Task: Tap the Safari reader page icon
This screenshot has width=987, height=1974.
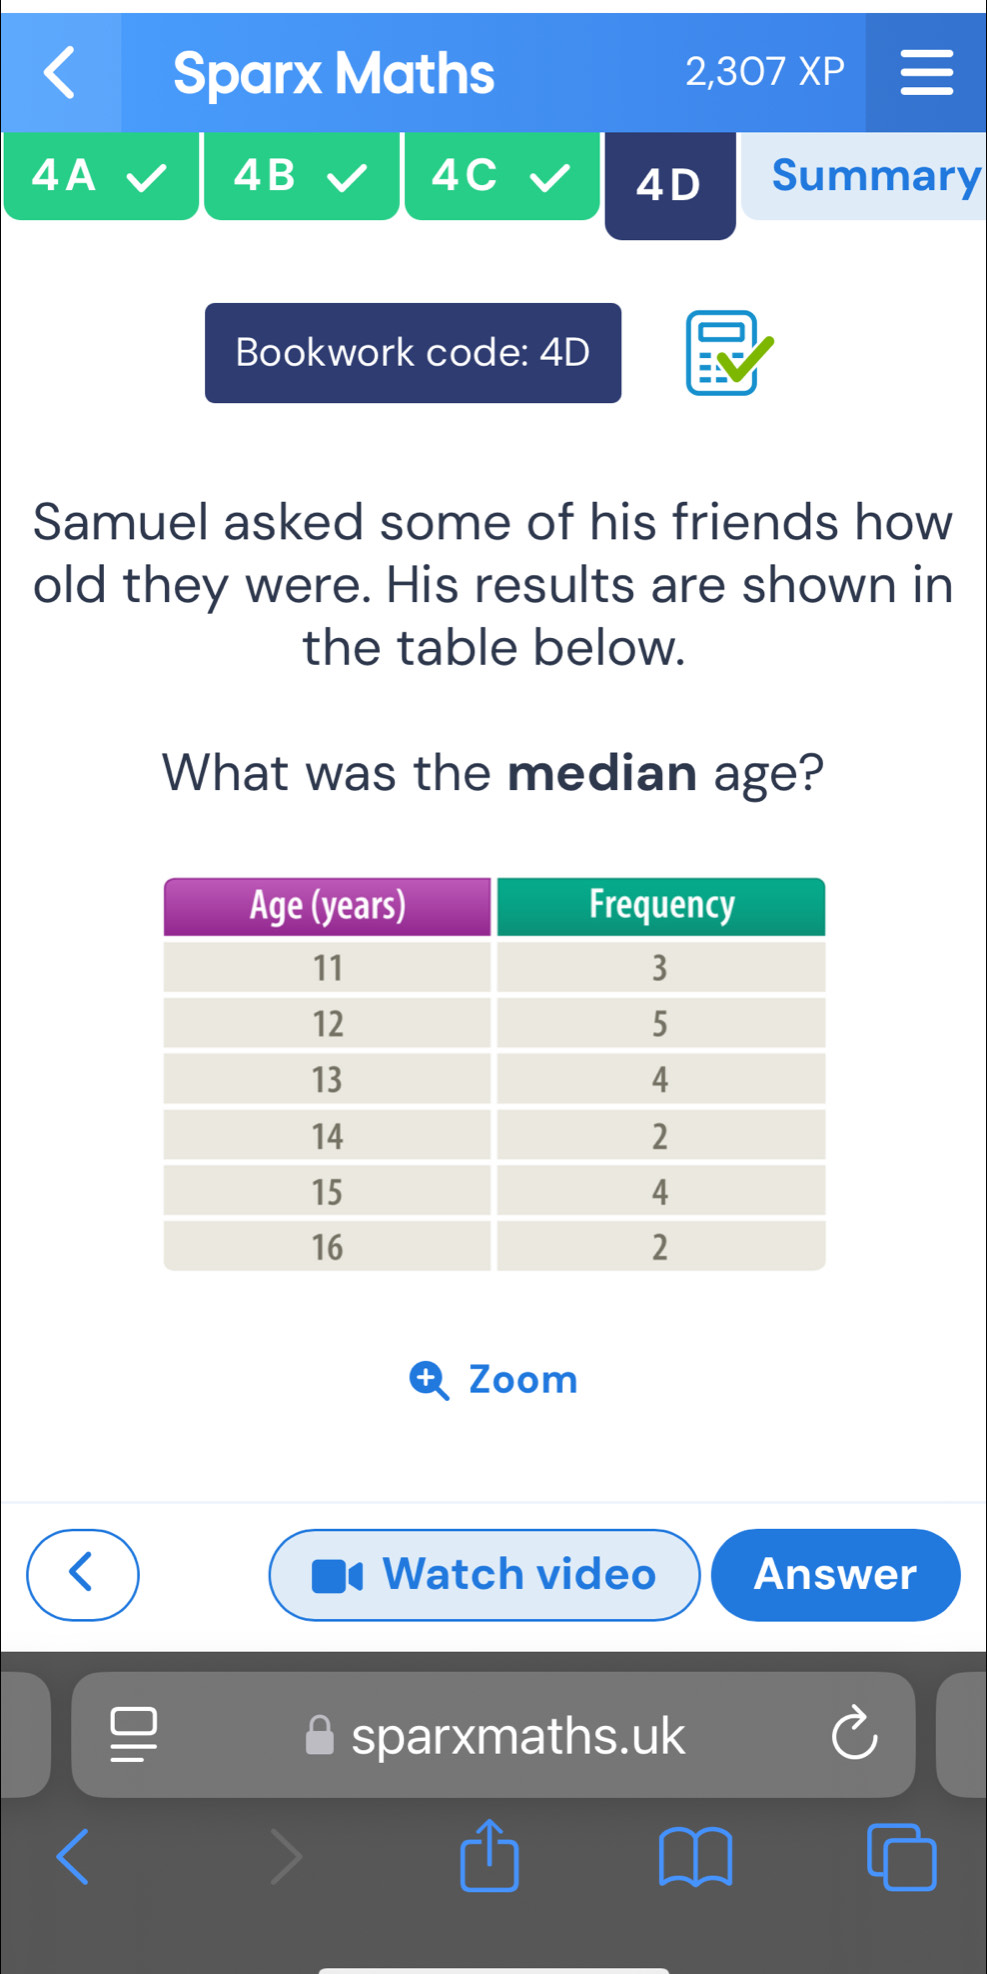Action: [x=134, y=1735]
